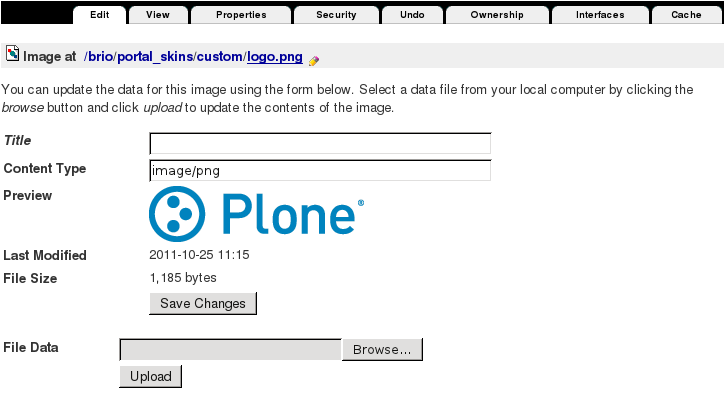Click the Save Changes button
Screen dimensions: 724x399
pyautogui.click(x=203, y=303)
